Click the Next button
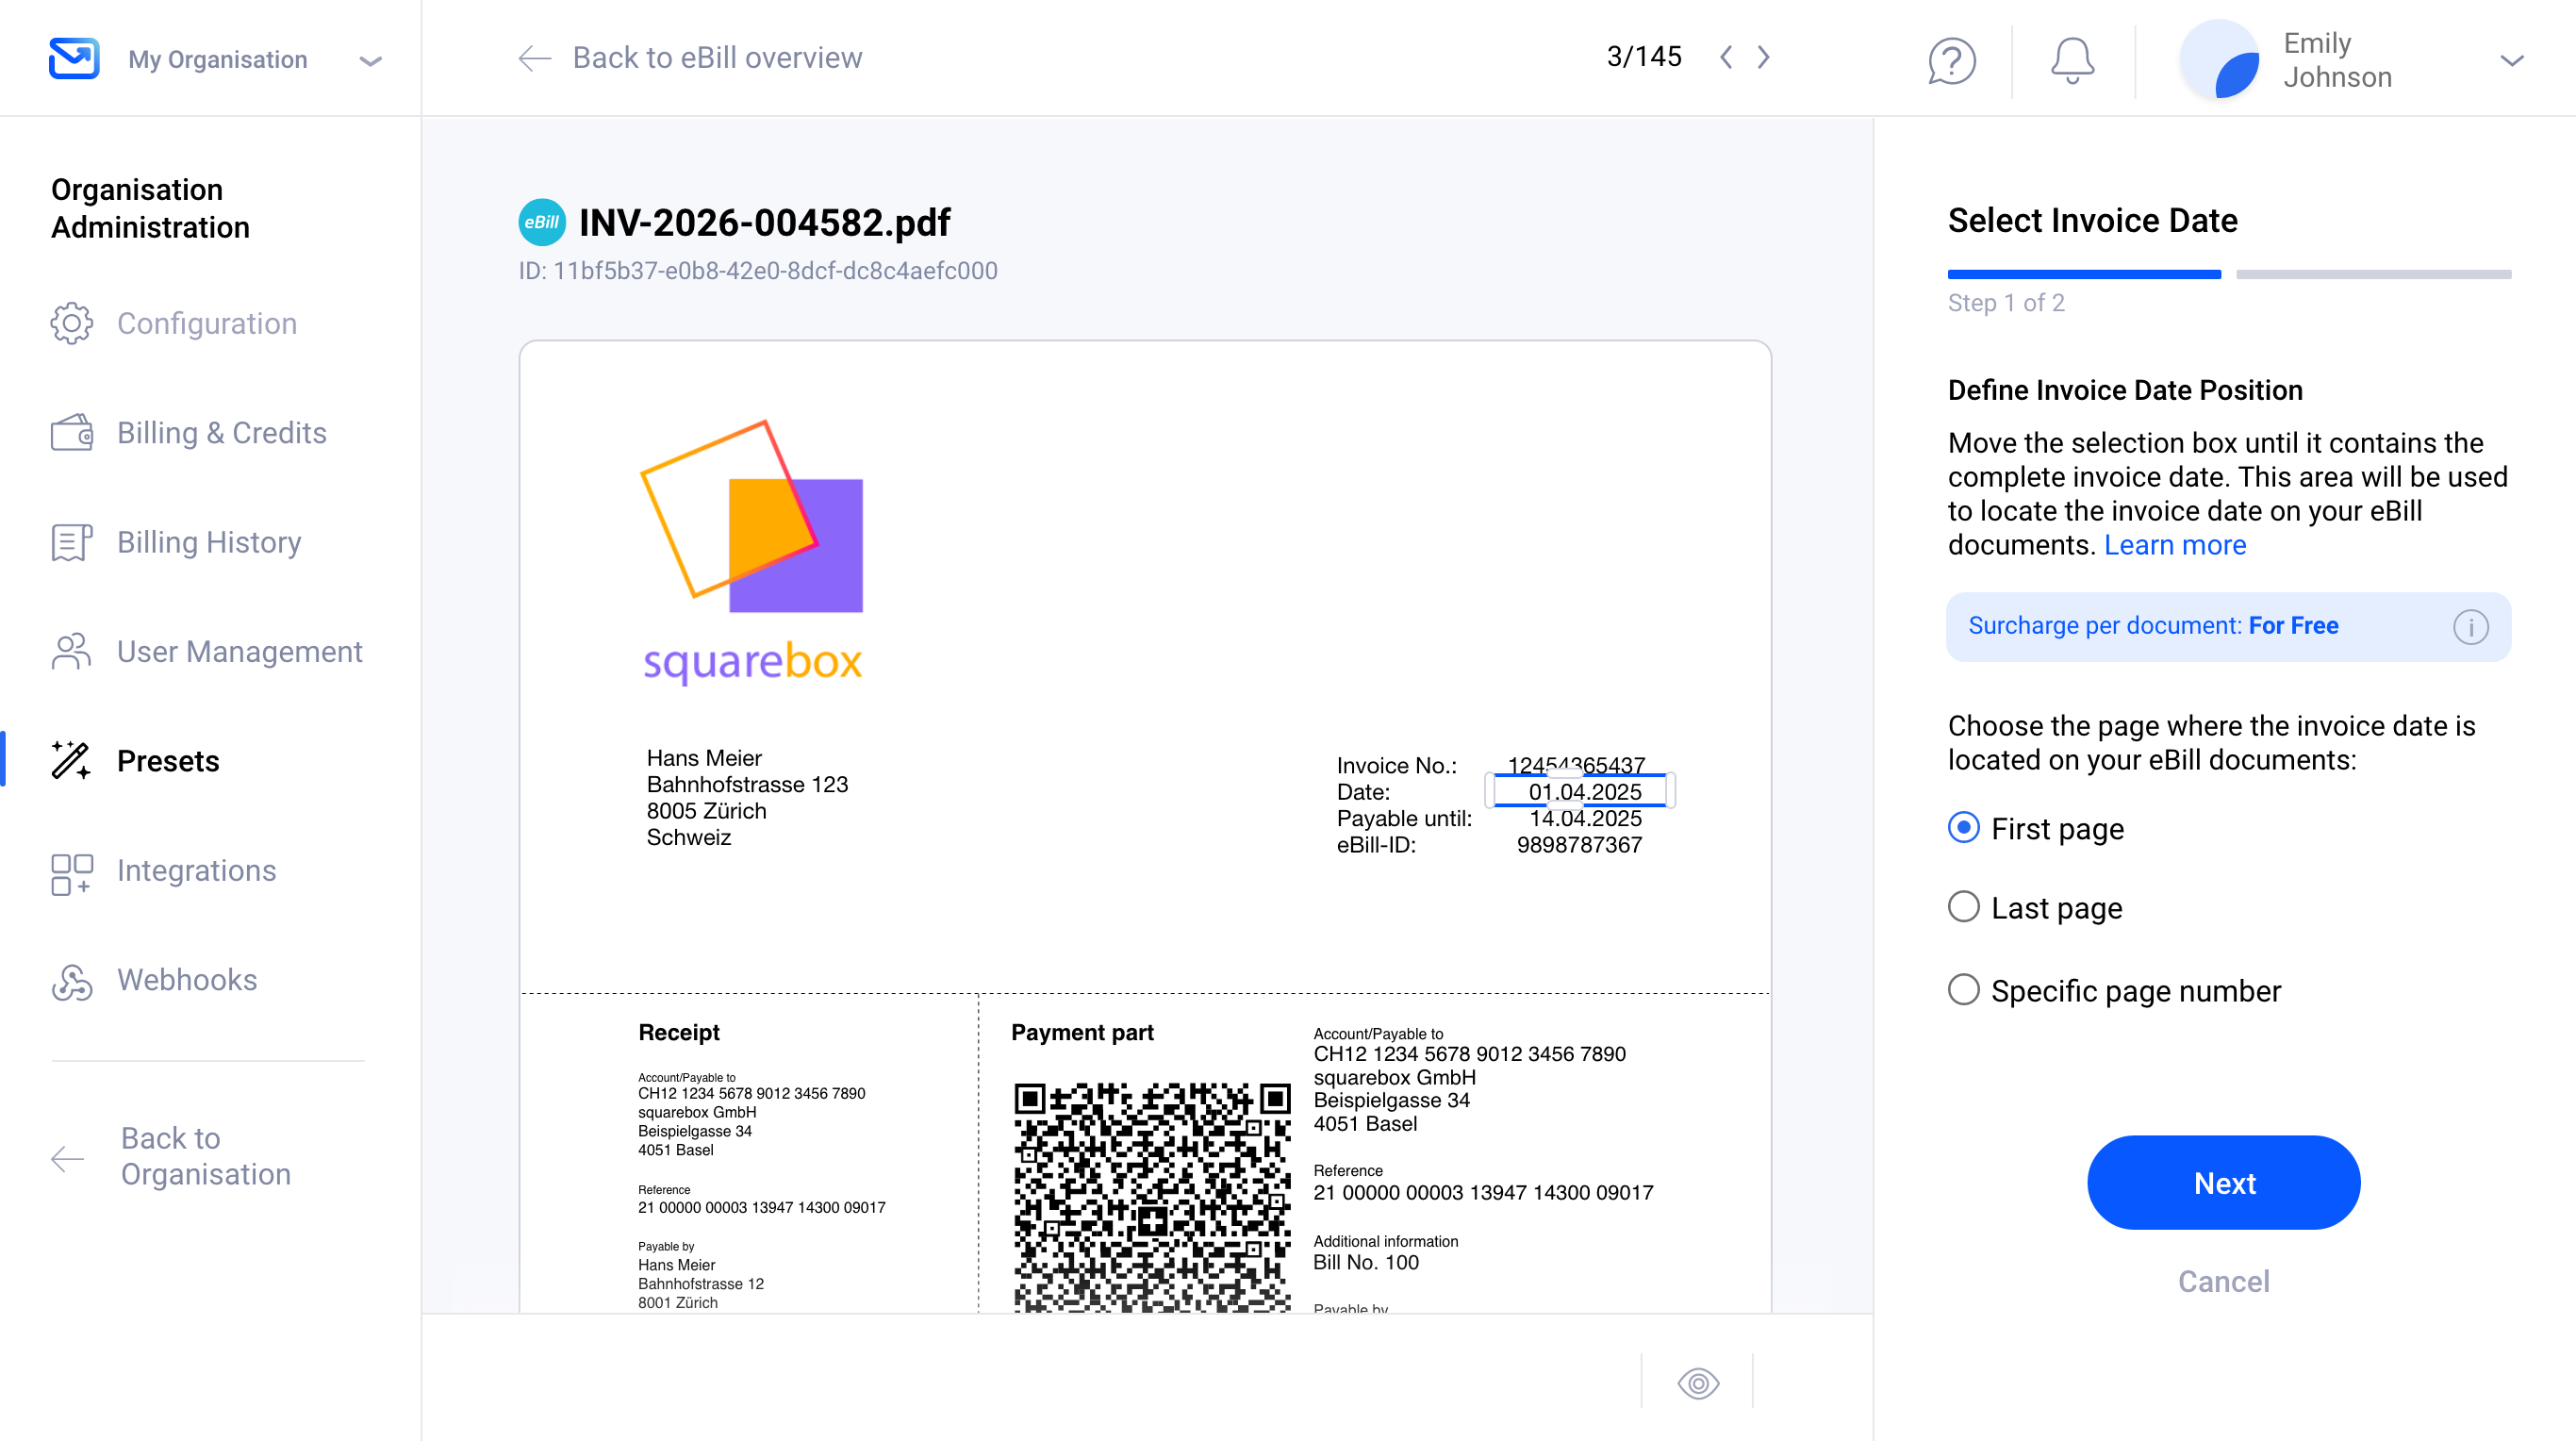Screen dimensions: 2576x1441 (x=2223, y=1183)
